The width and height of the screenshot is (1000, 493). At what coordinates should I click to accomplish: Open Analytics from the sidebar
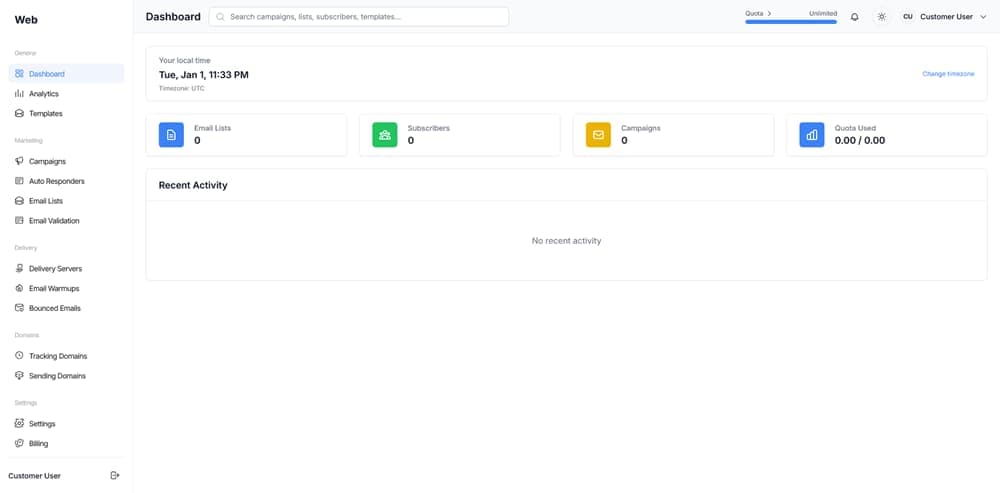(x=44, y=94)
